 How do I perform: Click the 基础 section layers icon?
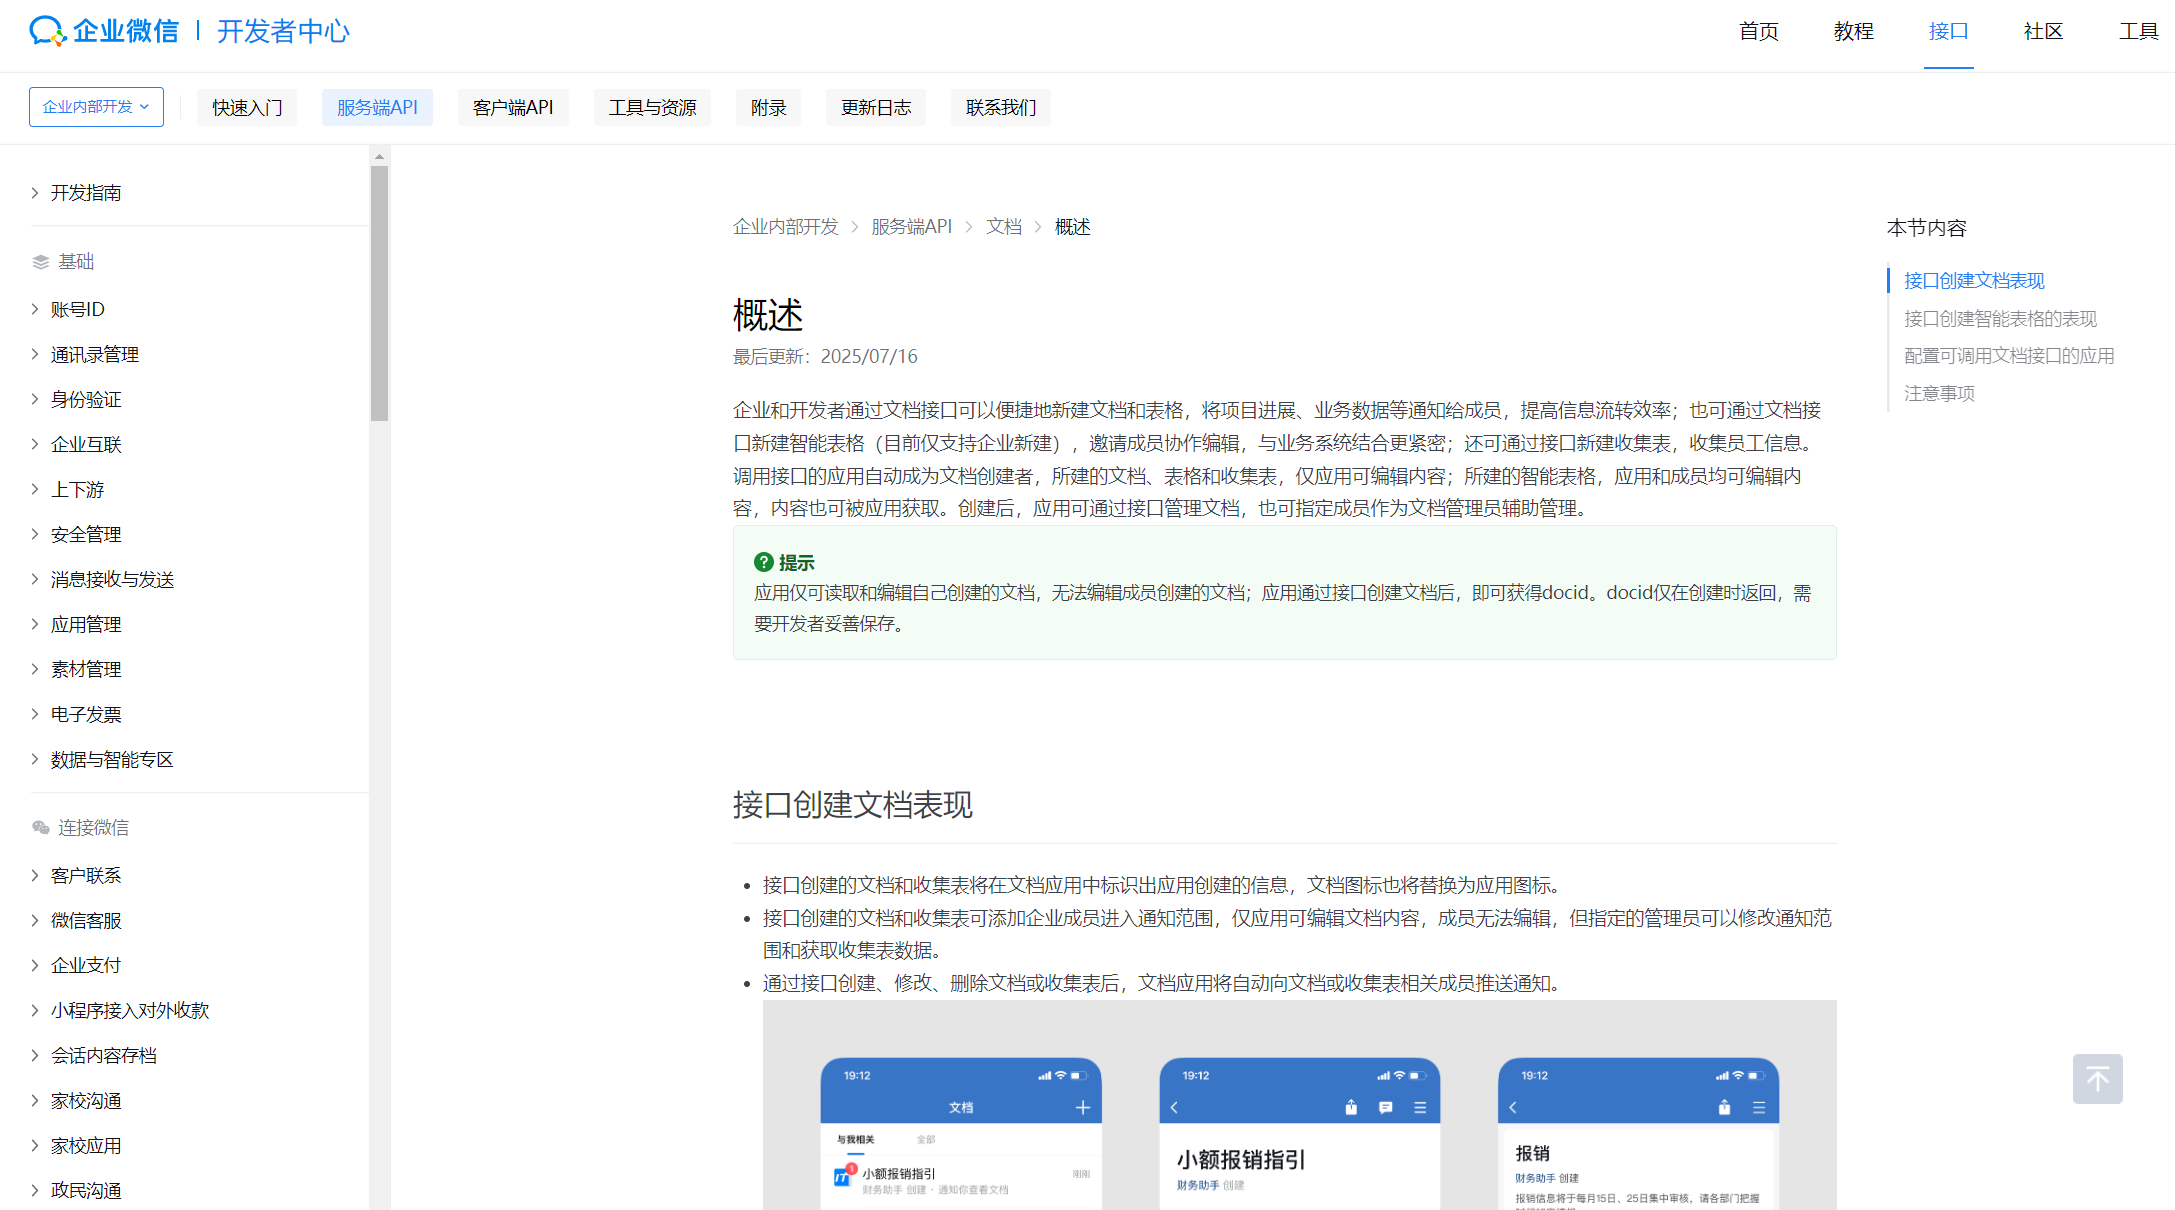pyautogui.click(x=41, y=262)
